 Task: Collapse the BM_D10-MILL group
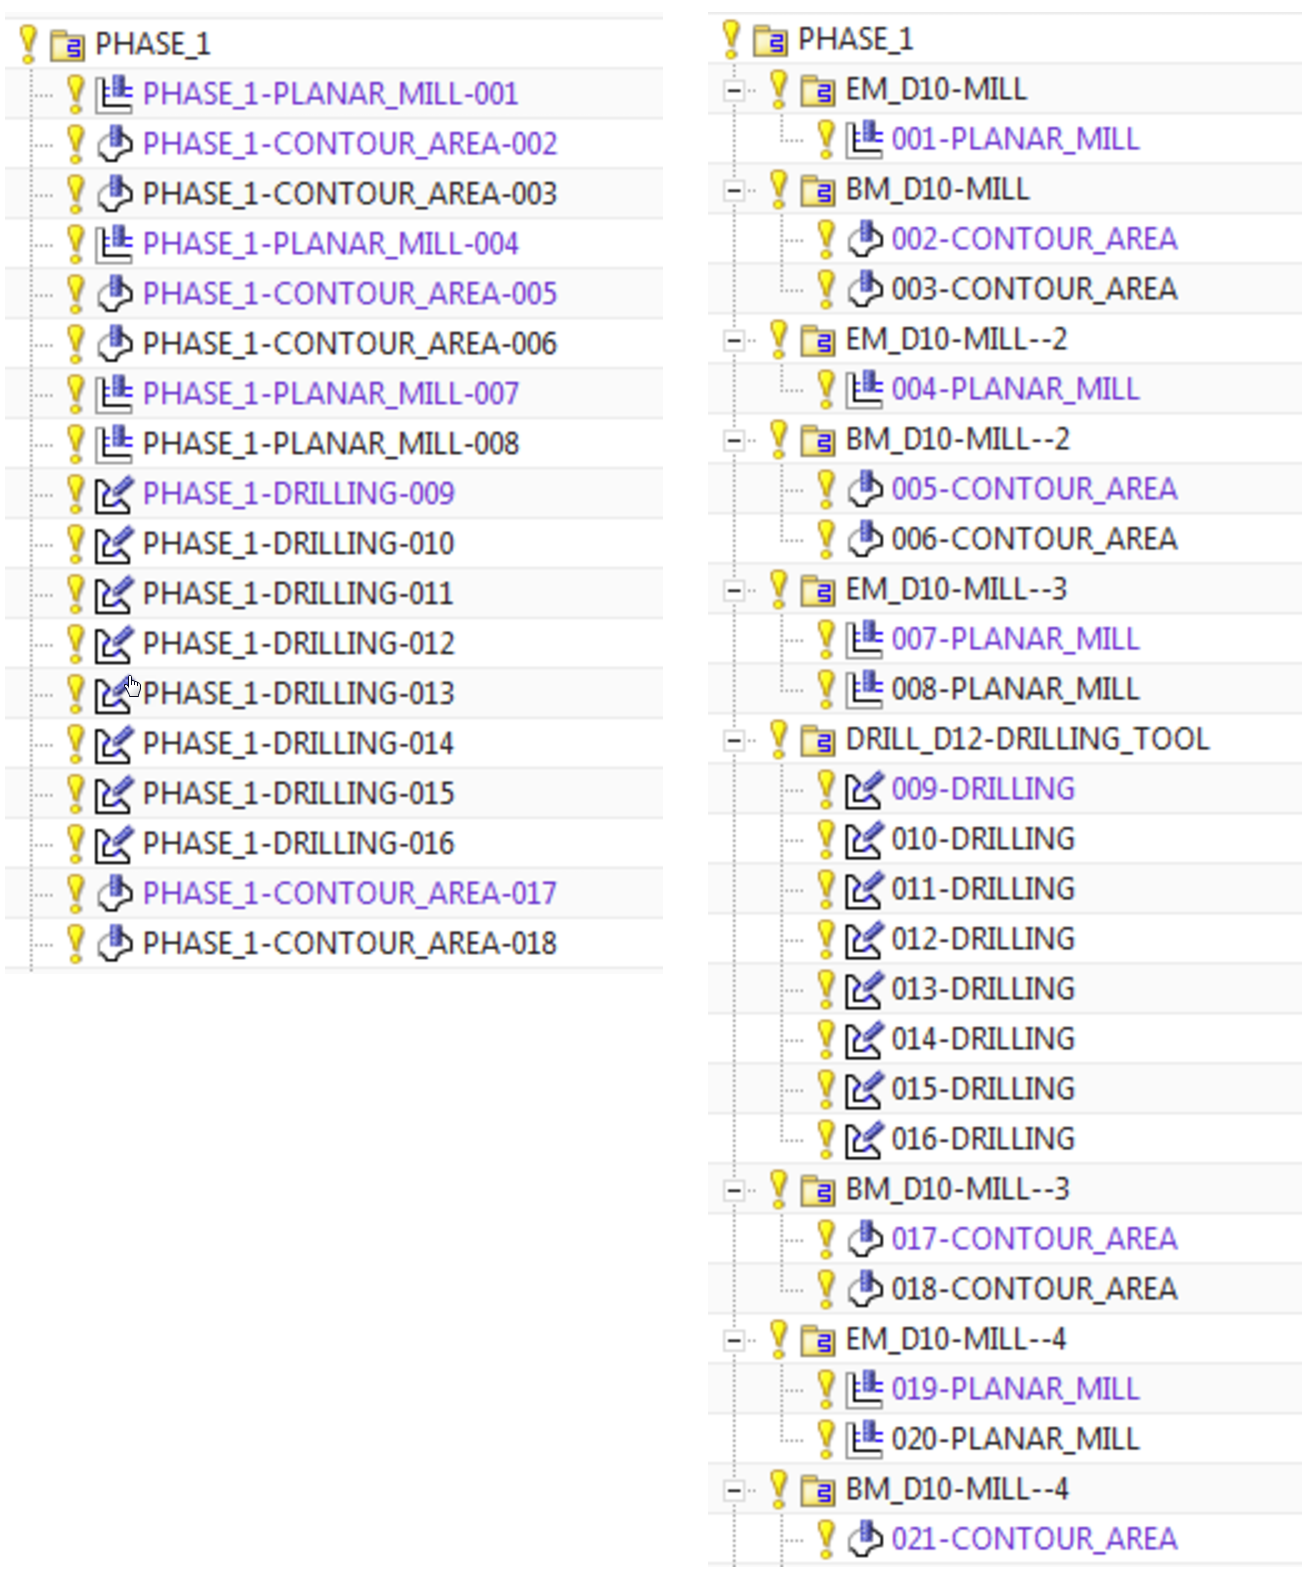[734, 191]
